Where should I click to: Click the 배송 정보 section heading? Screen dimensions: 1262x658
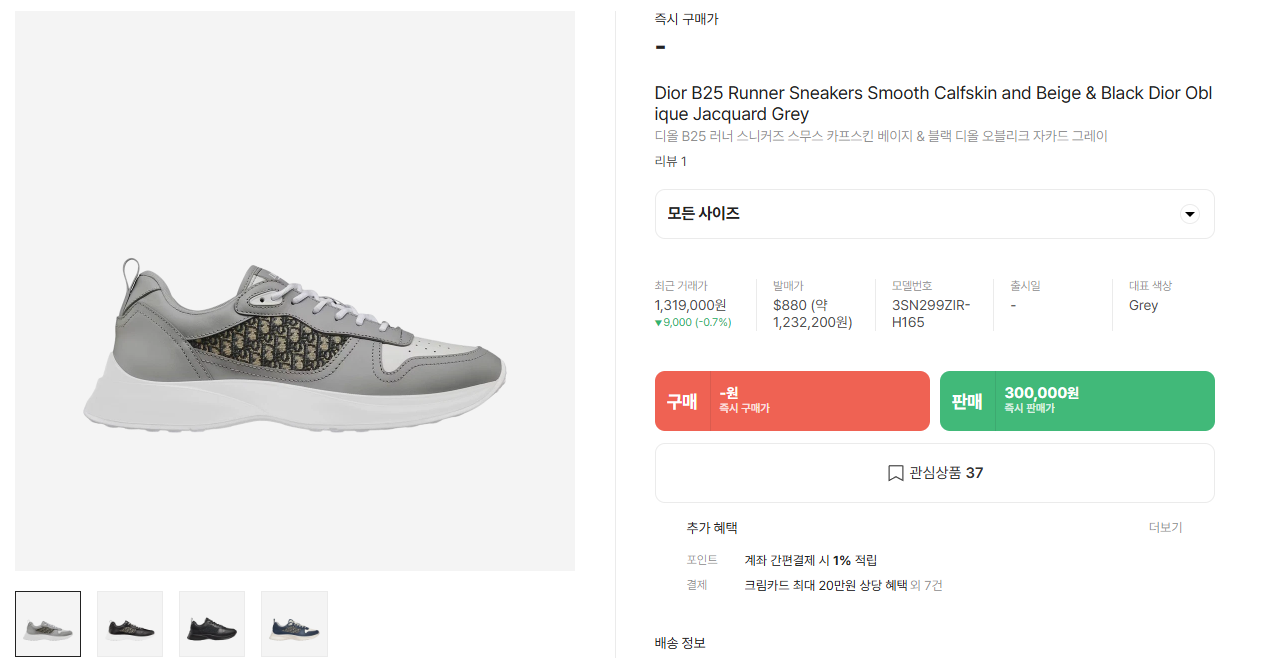pyautogui.click(x=680, y=643)
